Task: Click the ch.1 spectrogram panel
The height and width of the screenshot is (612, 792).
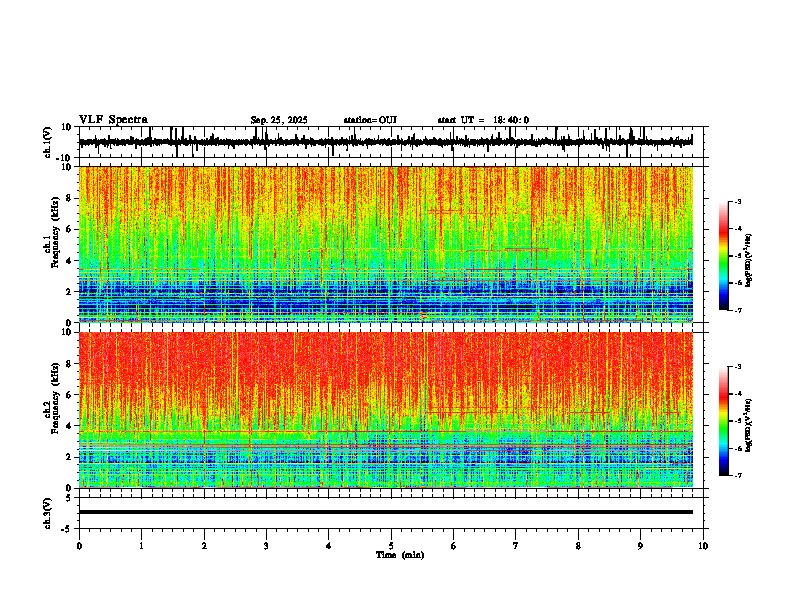Action: [x=386, y=244]
